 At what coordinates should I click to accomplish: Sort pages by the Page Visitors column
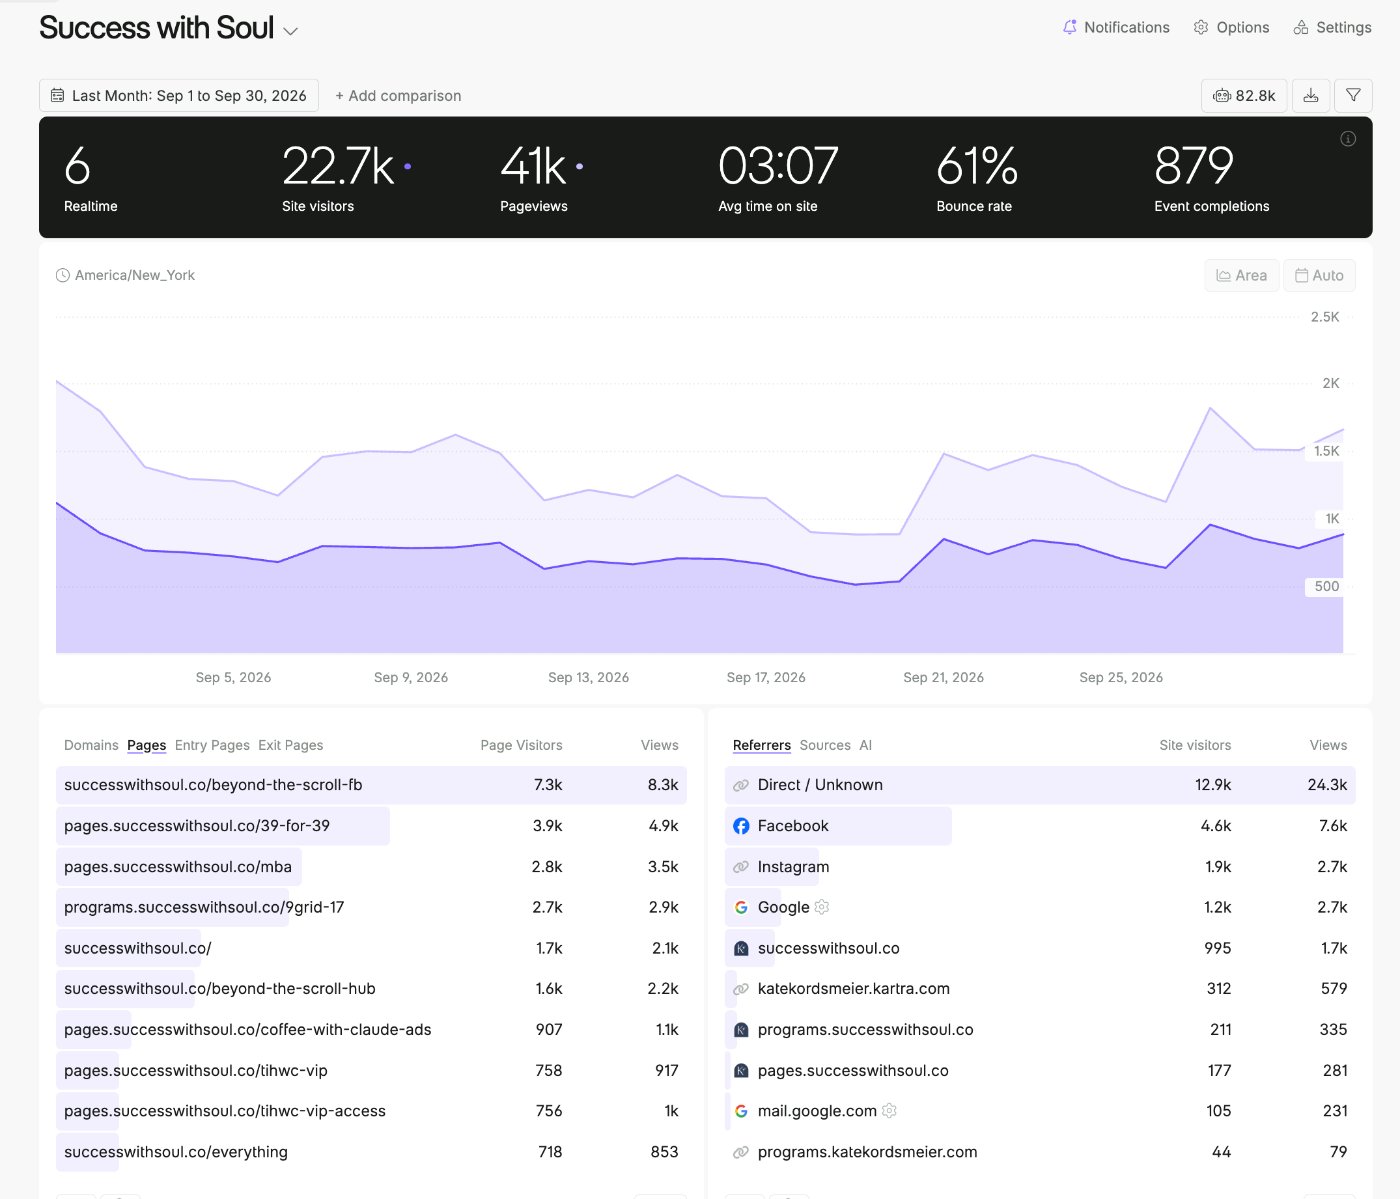coord(521,745)
